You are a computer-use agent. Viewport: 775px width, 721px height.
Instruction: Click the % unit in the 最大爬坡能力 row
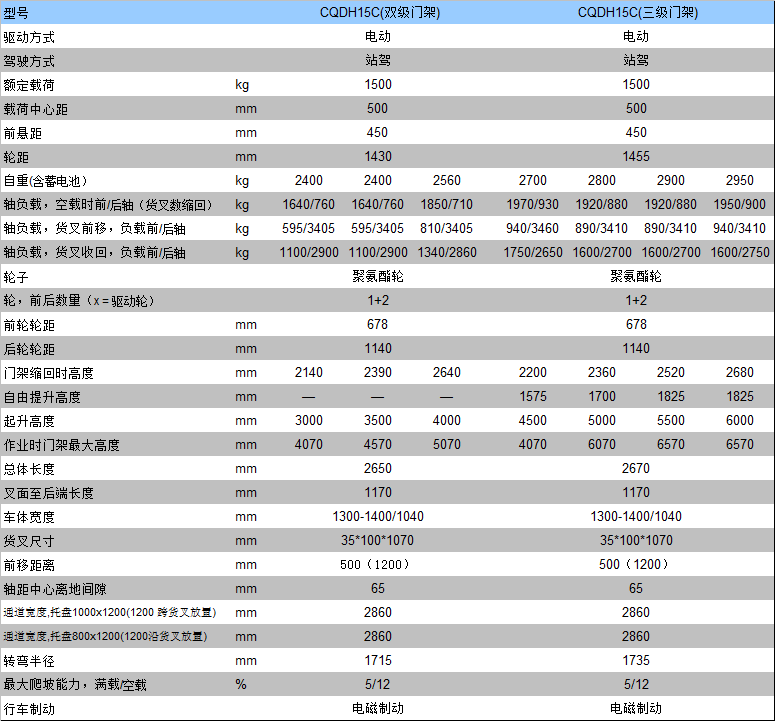240,685
